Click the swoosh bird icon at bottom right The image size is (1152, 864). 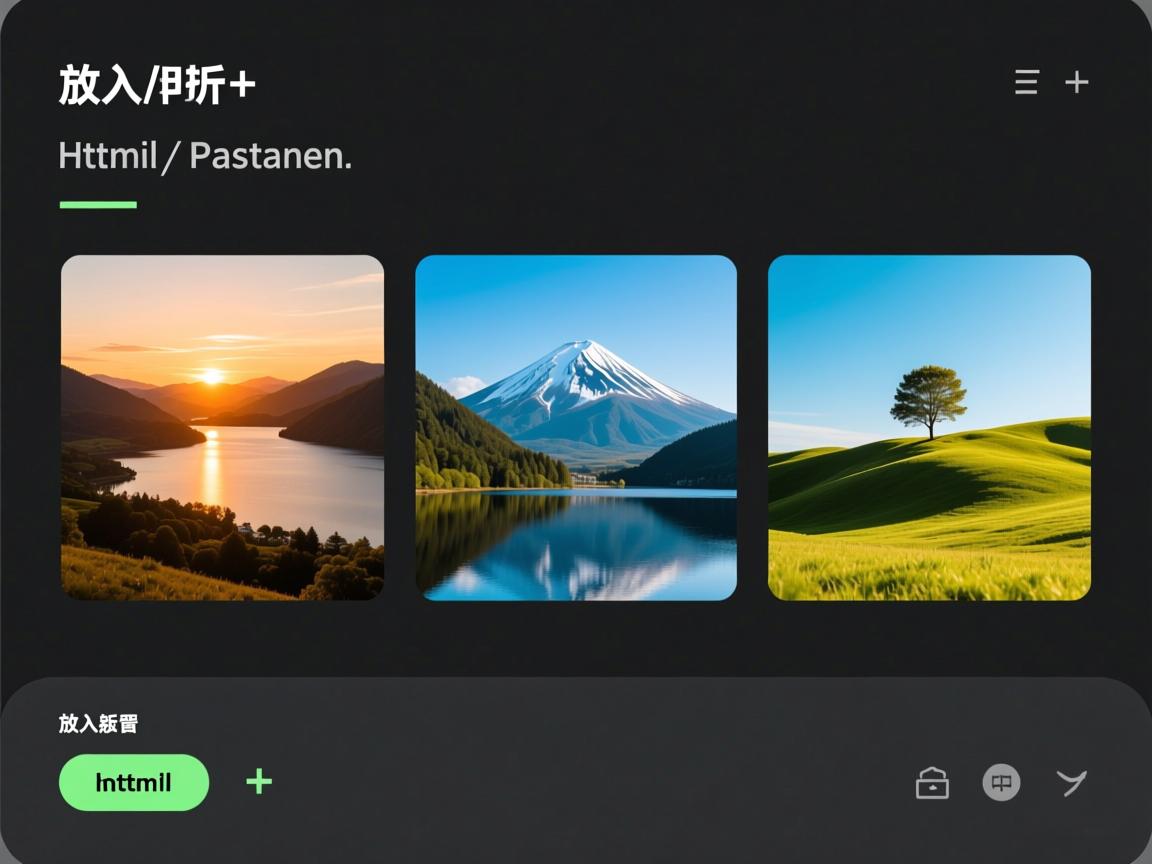(x=1071, y=783)
